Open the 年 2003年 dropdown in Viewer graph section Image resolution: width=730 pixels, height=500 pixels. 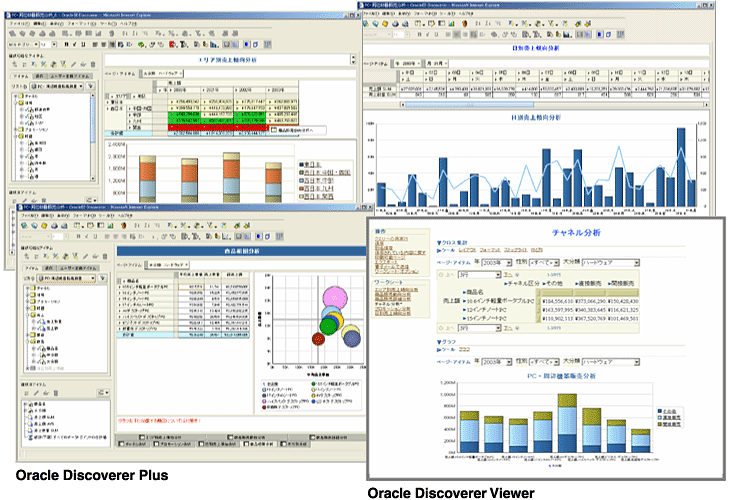496,361
